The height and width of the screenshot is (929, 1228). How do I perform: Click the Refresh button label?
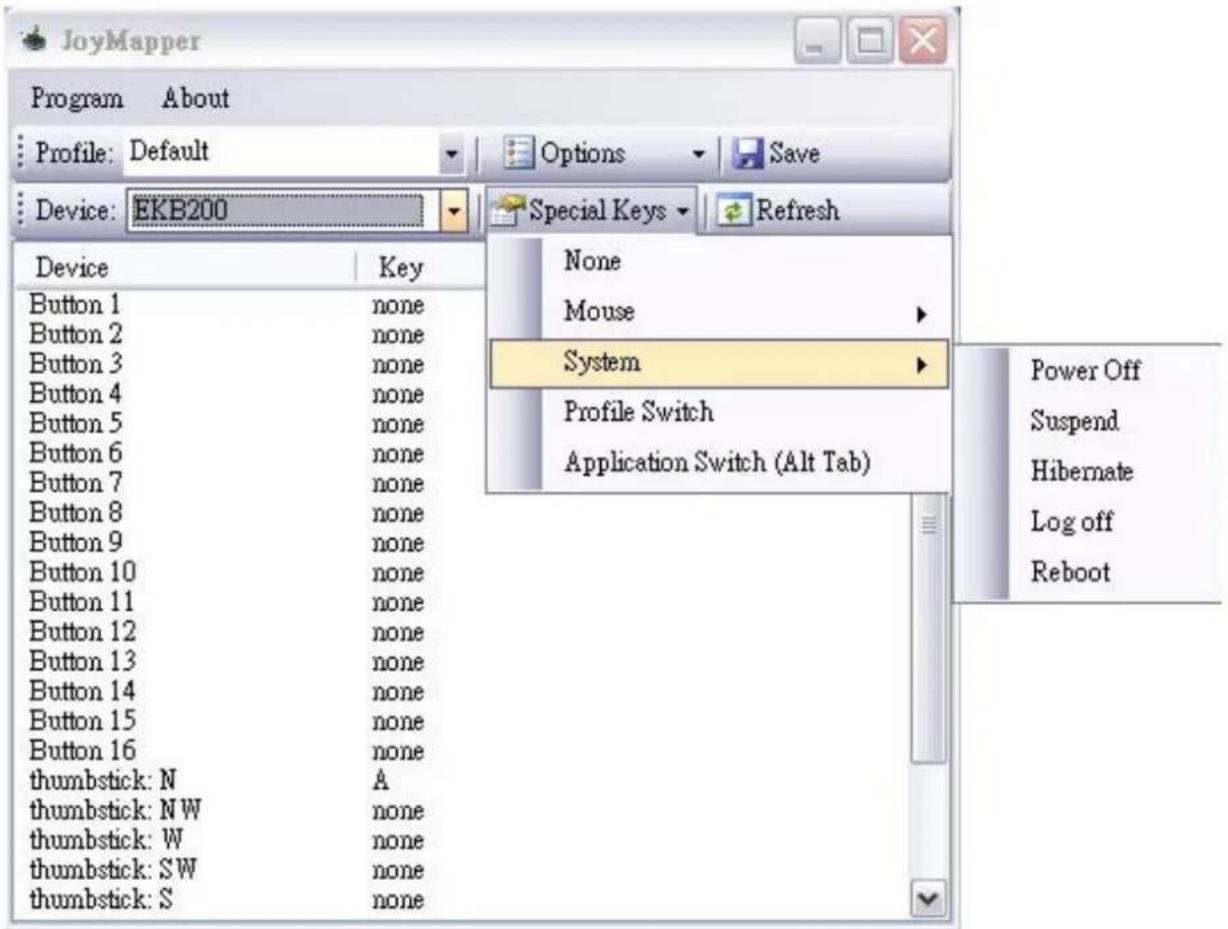tap(797, 211)
